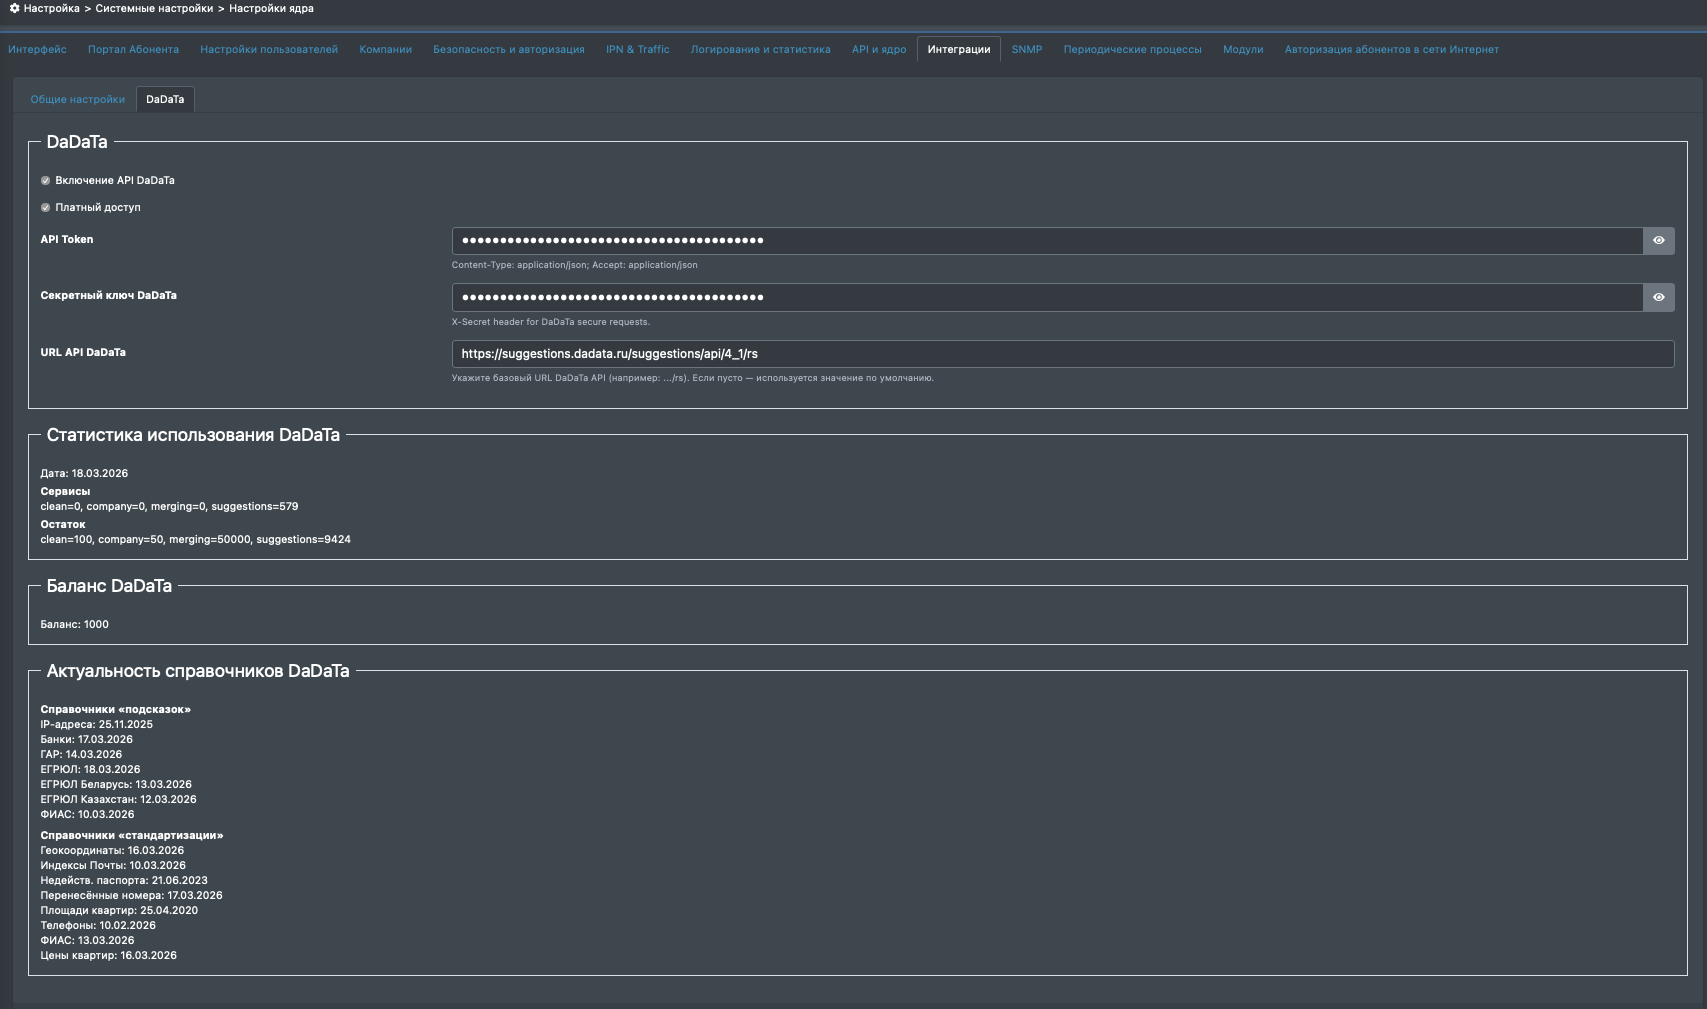1707x1009 pixels.
Task: Open the 'Периодические процессы' tab
Action: pos(1132,49)
